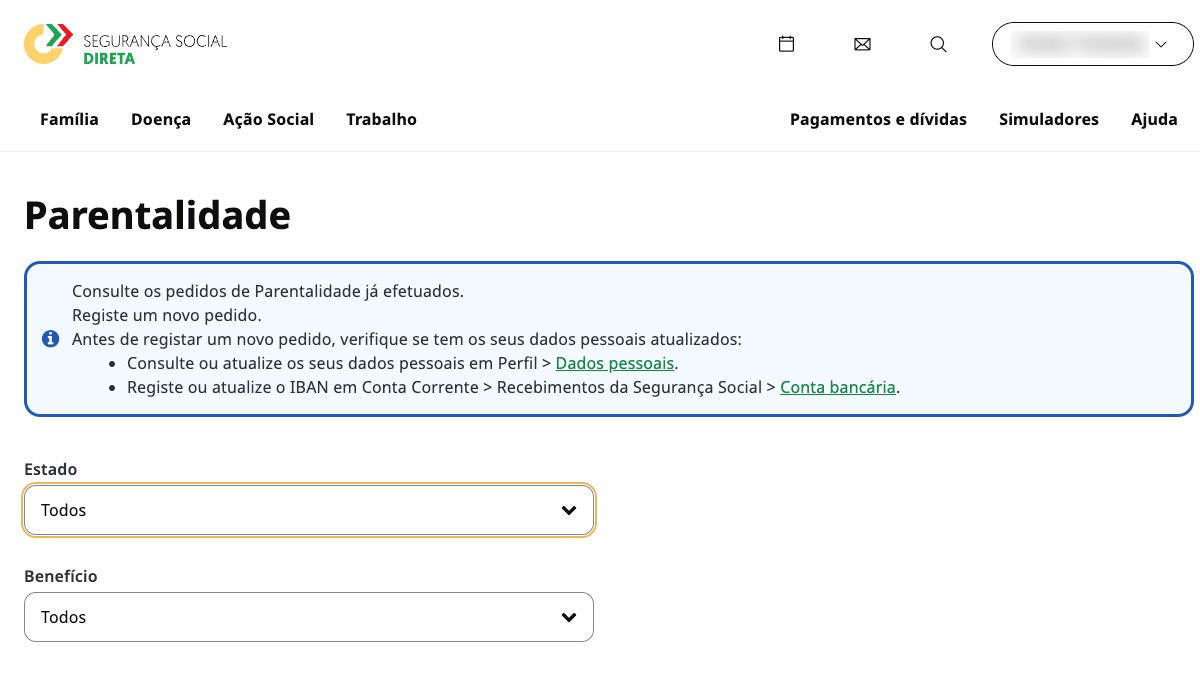Screen dimensions: 1200x675
Task: Click the Estado dropdown chevron arrow
Action: pos(569,510)
